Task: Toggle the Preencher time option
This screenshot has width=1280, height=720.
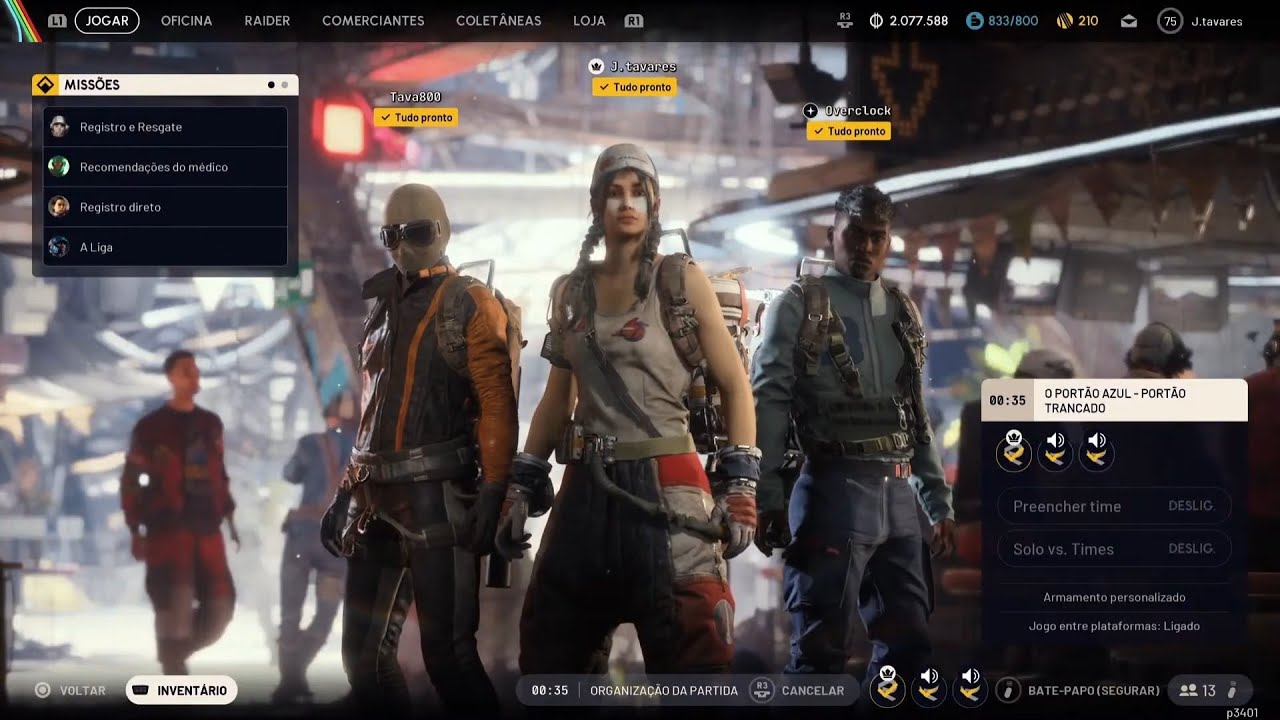Action: pos(1114,506)
